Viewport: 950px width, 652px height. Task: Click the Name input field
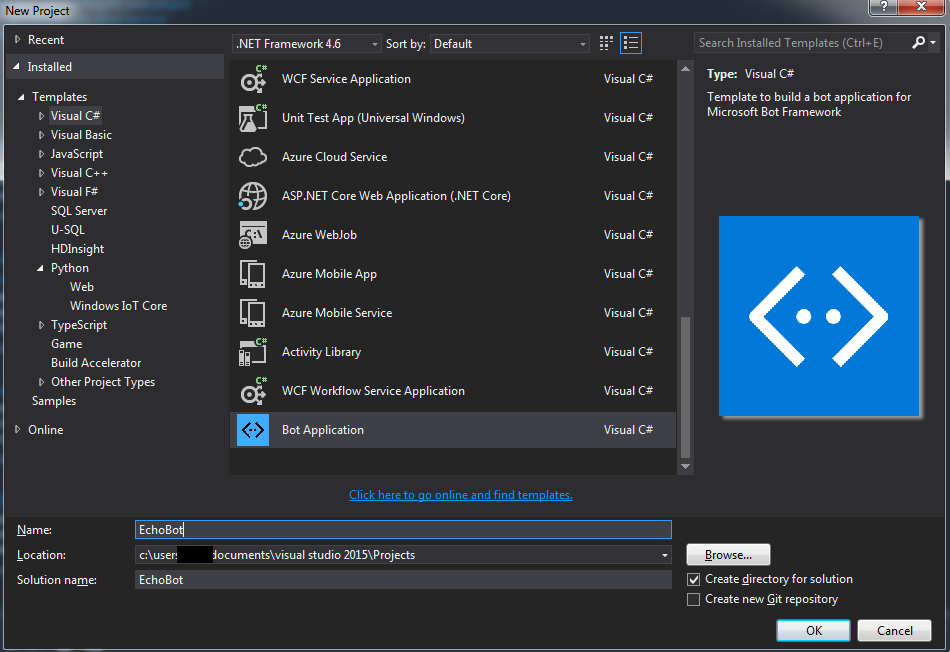pyautogui.click(x=403, y=530)
